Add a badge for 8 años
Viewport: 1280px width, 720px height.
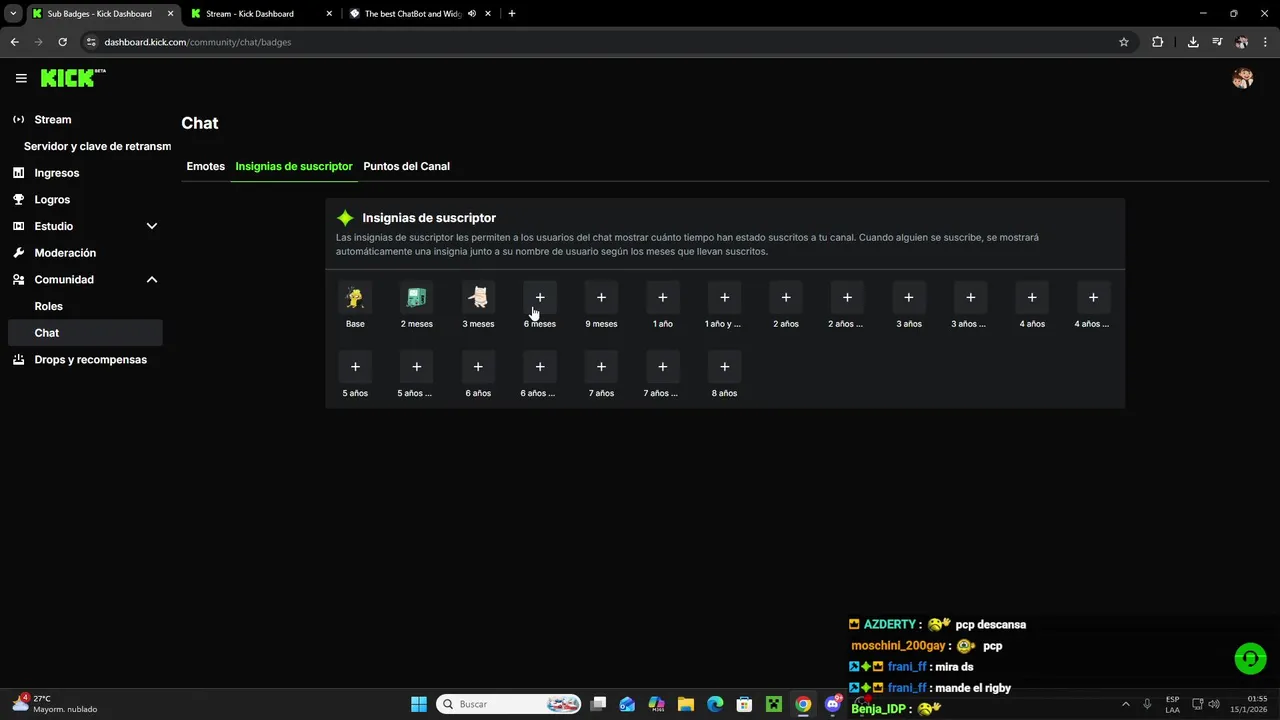coord(725,366)
